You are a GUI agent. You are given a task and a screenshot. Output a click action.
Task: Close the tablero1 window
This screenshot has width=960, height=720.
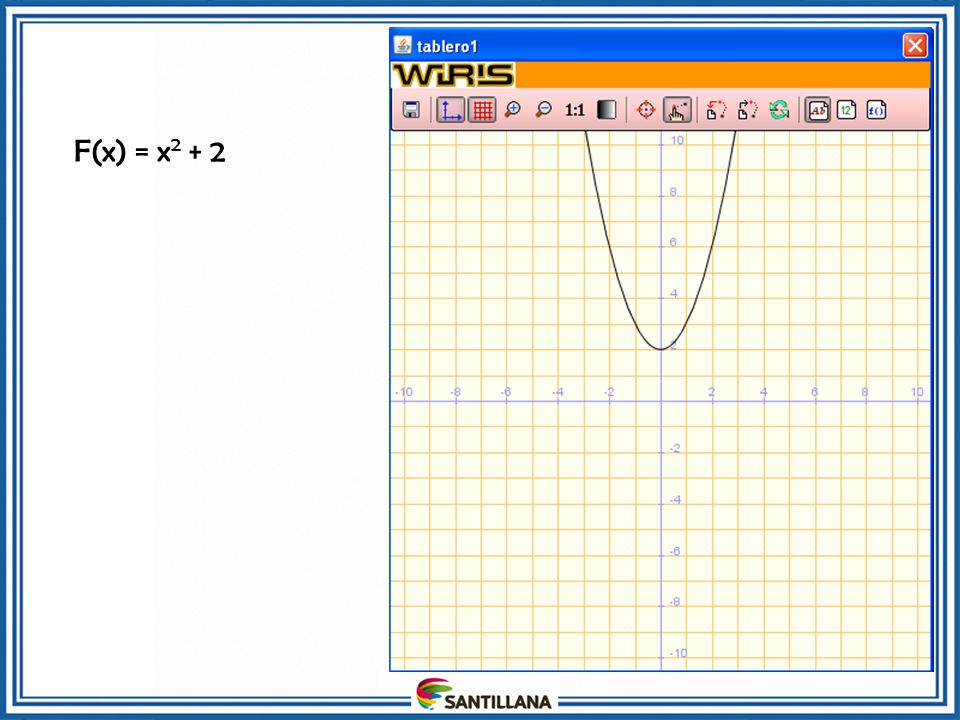point(915,45)
